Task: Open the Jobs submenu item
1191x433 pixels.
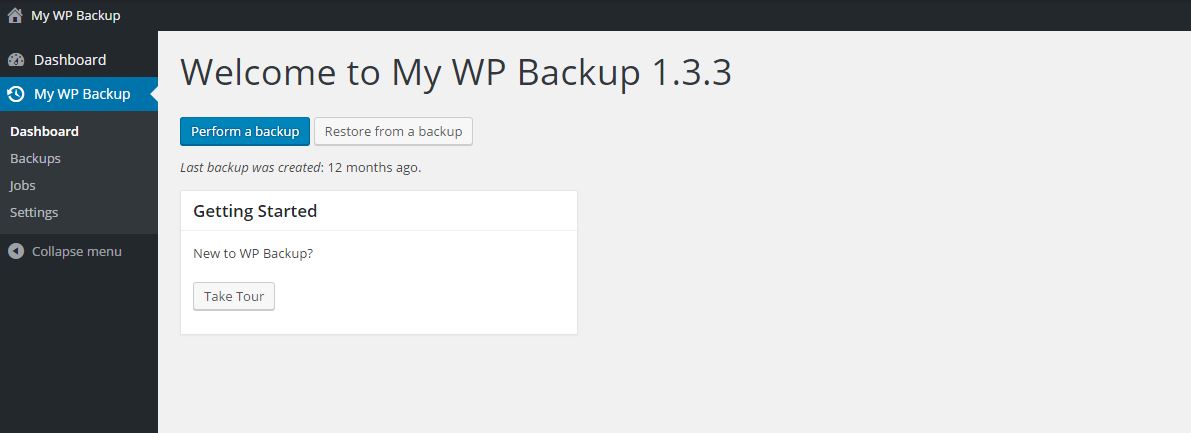Action: coord(23,185)
